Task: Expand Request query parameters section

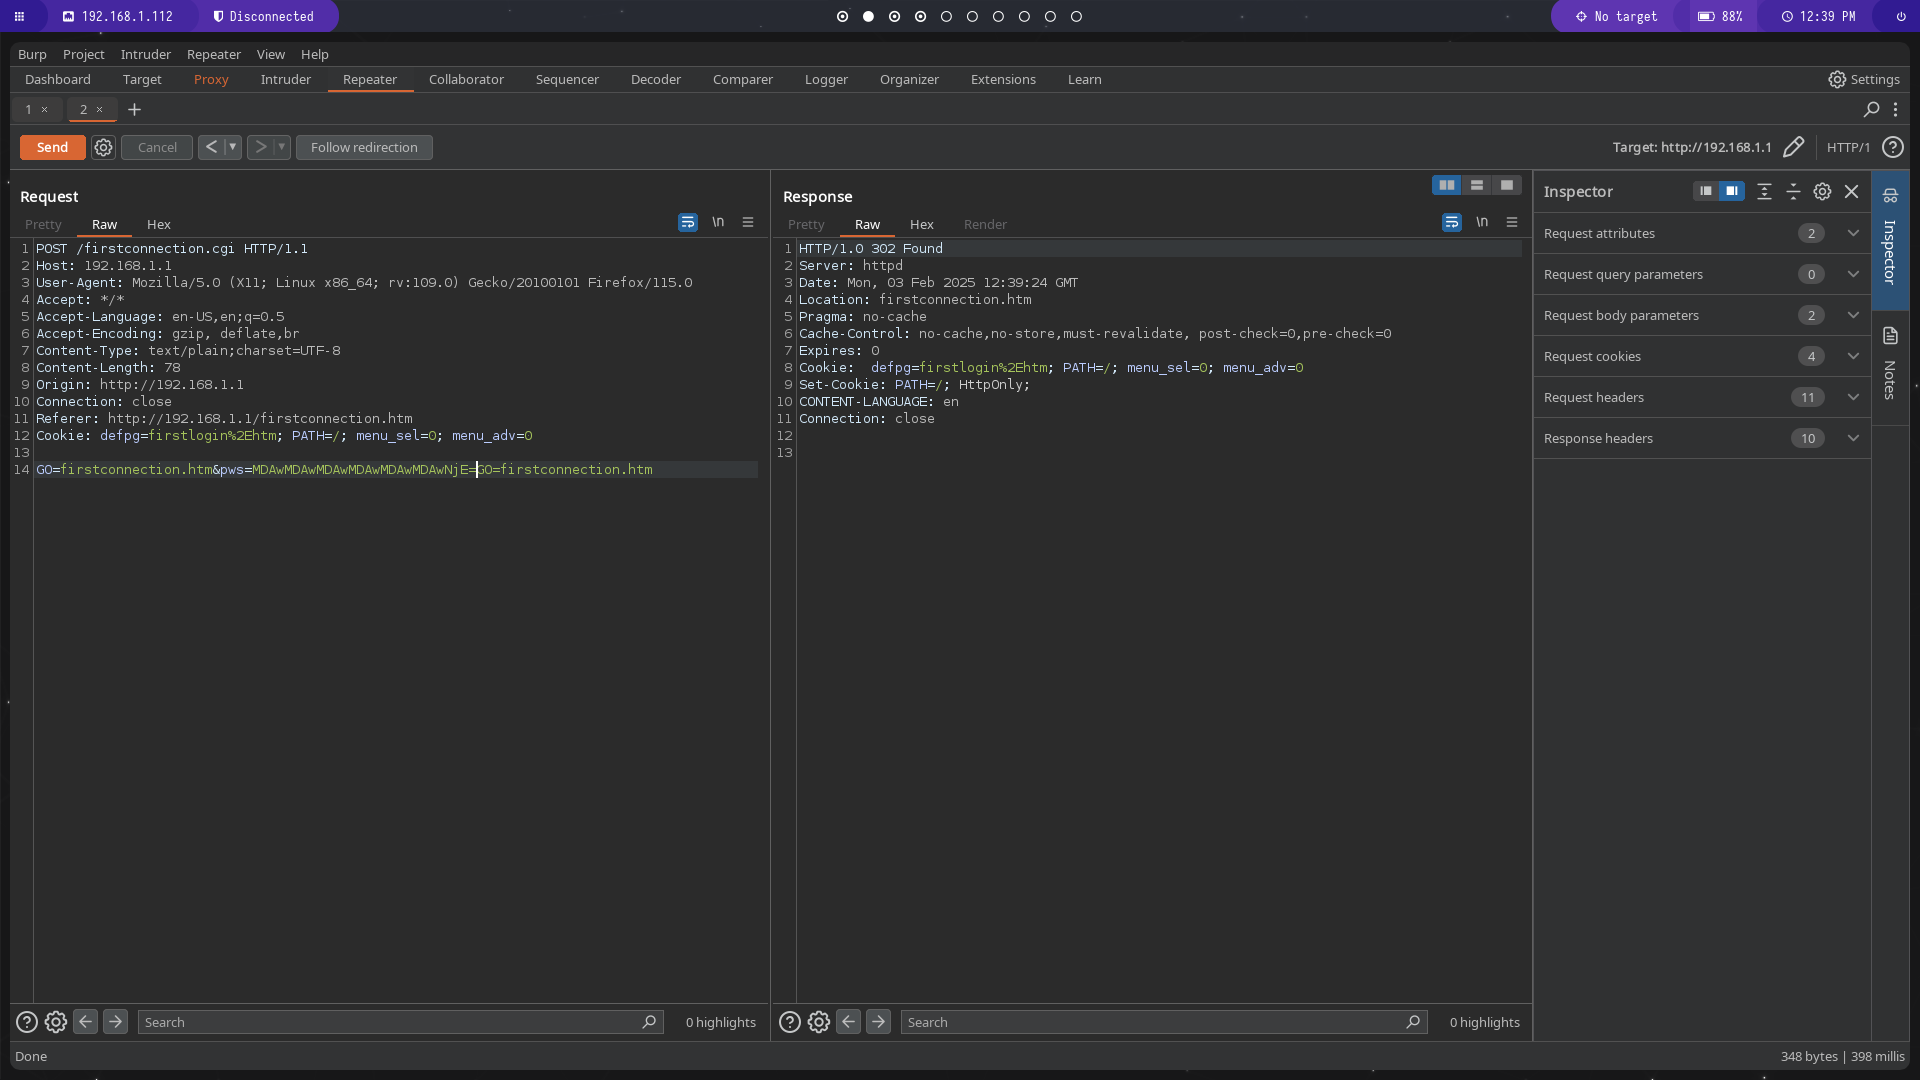Action: click(x=1702, y=274)
